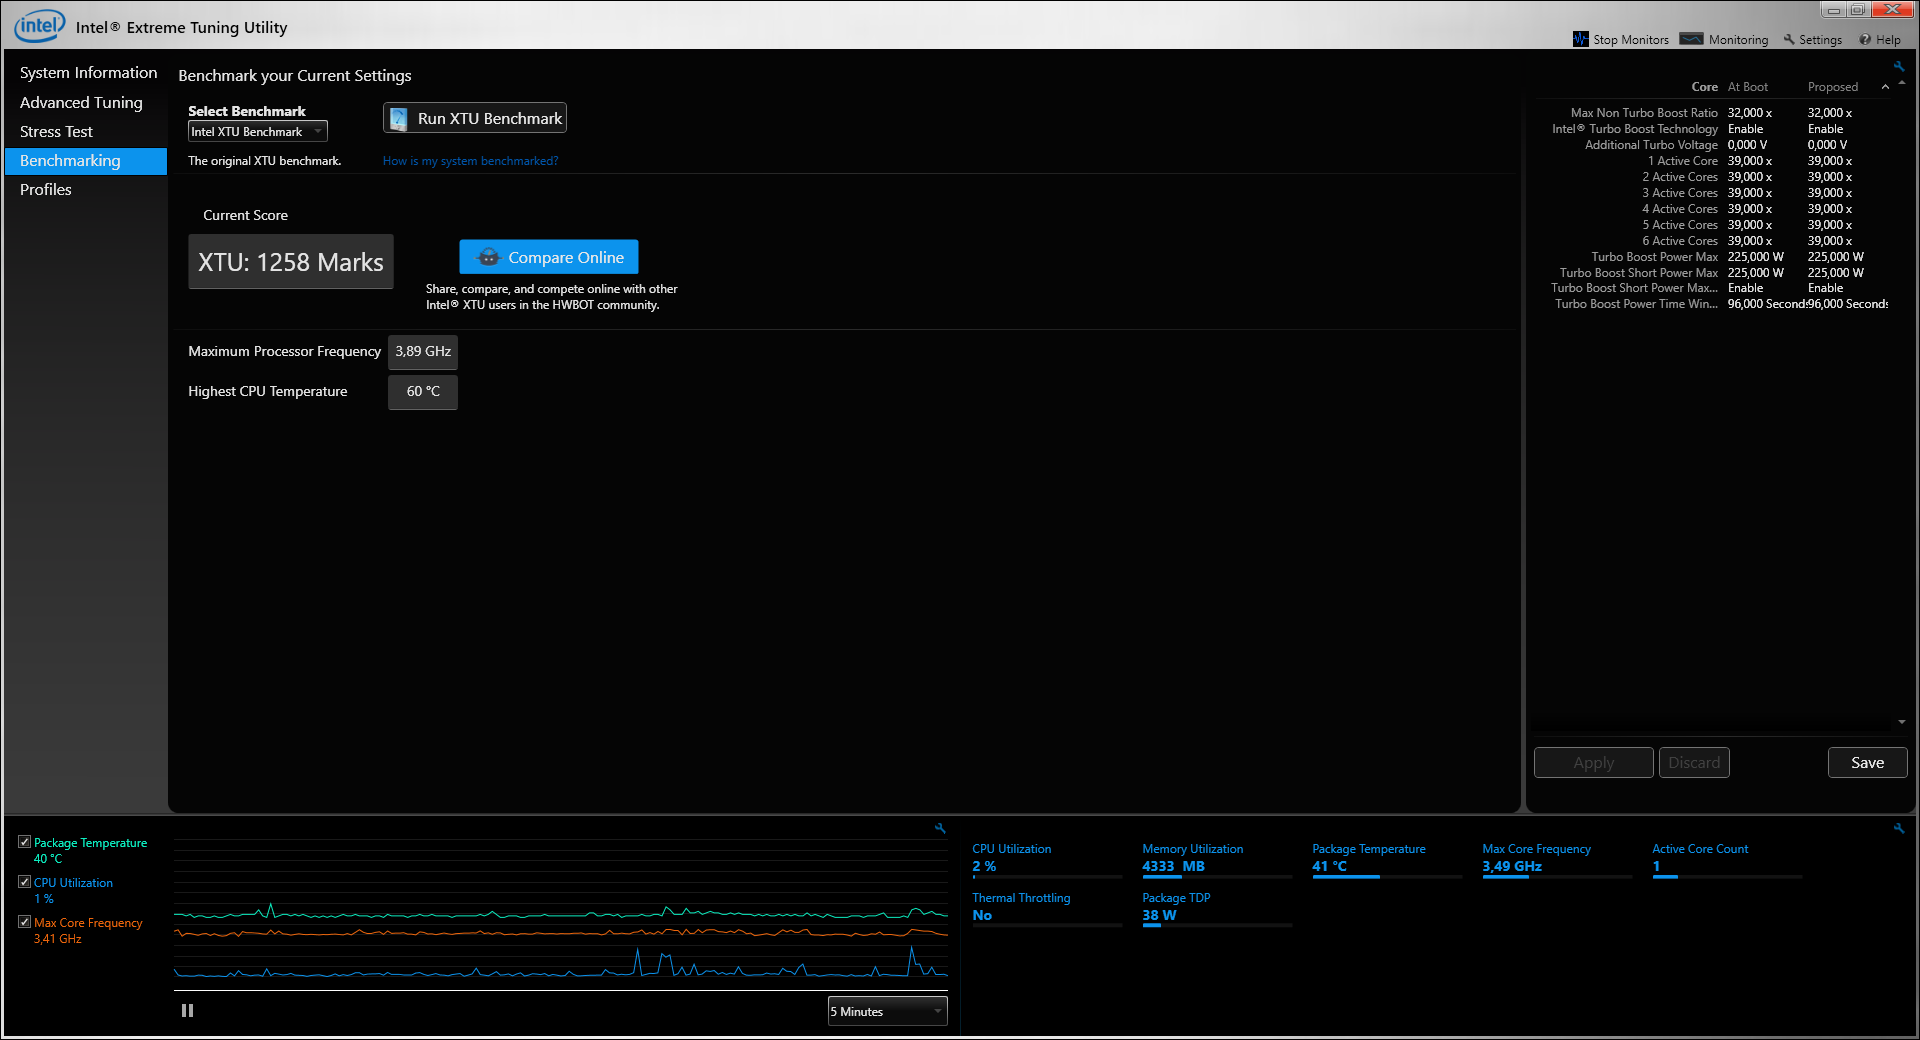Click the Apply button
1920x1040 pixels.
tap(1593, 763)
